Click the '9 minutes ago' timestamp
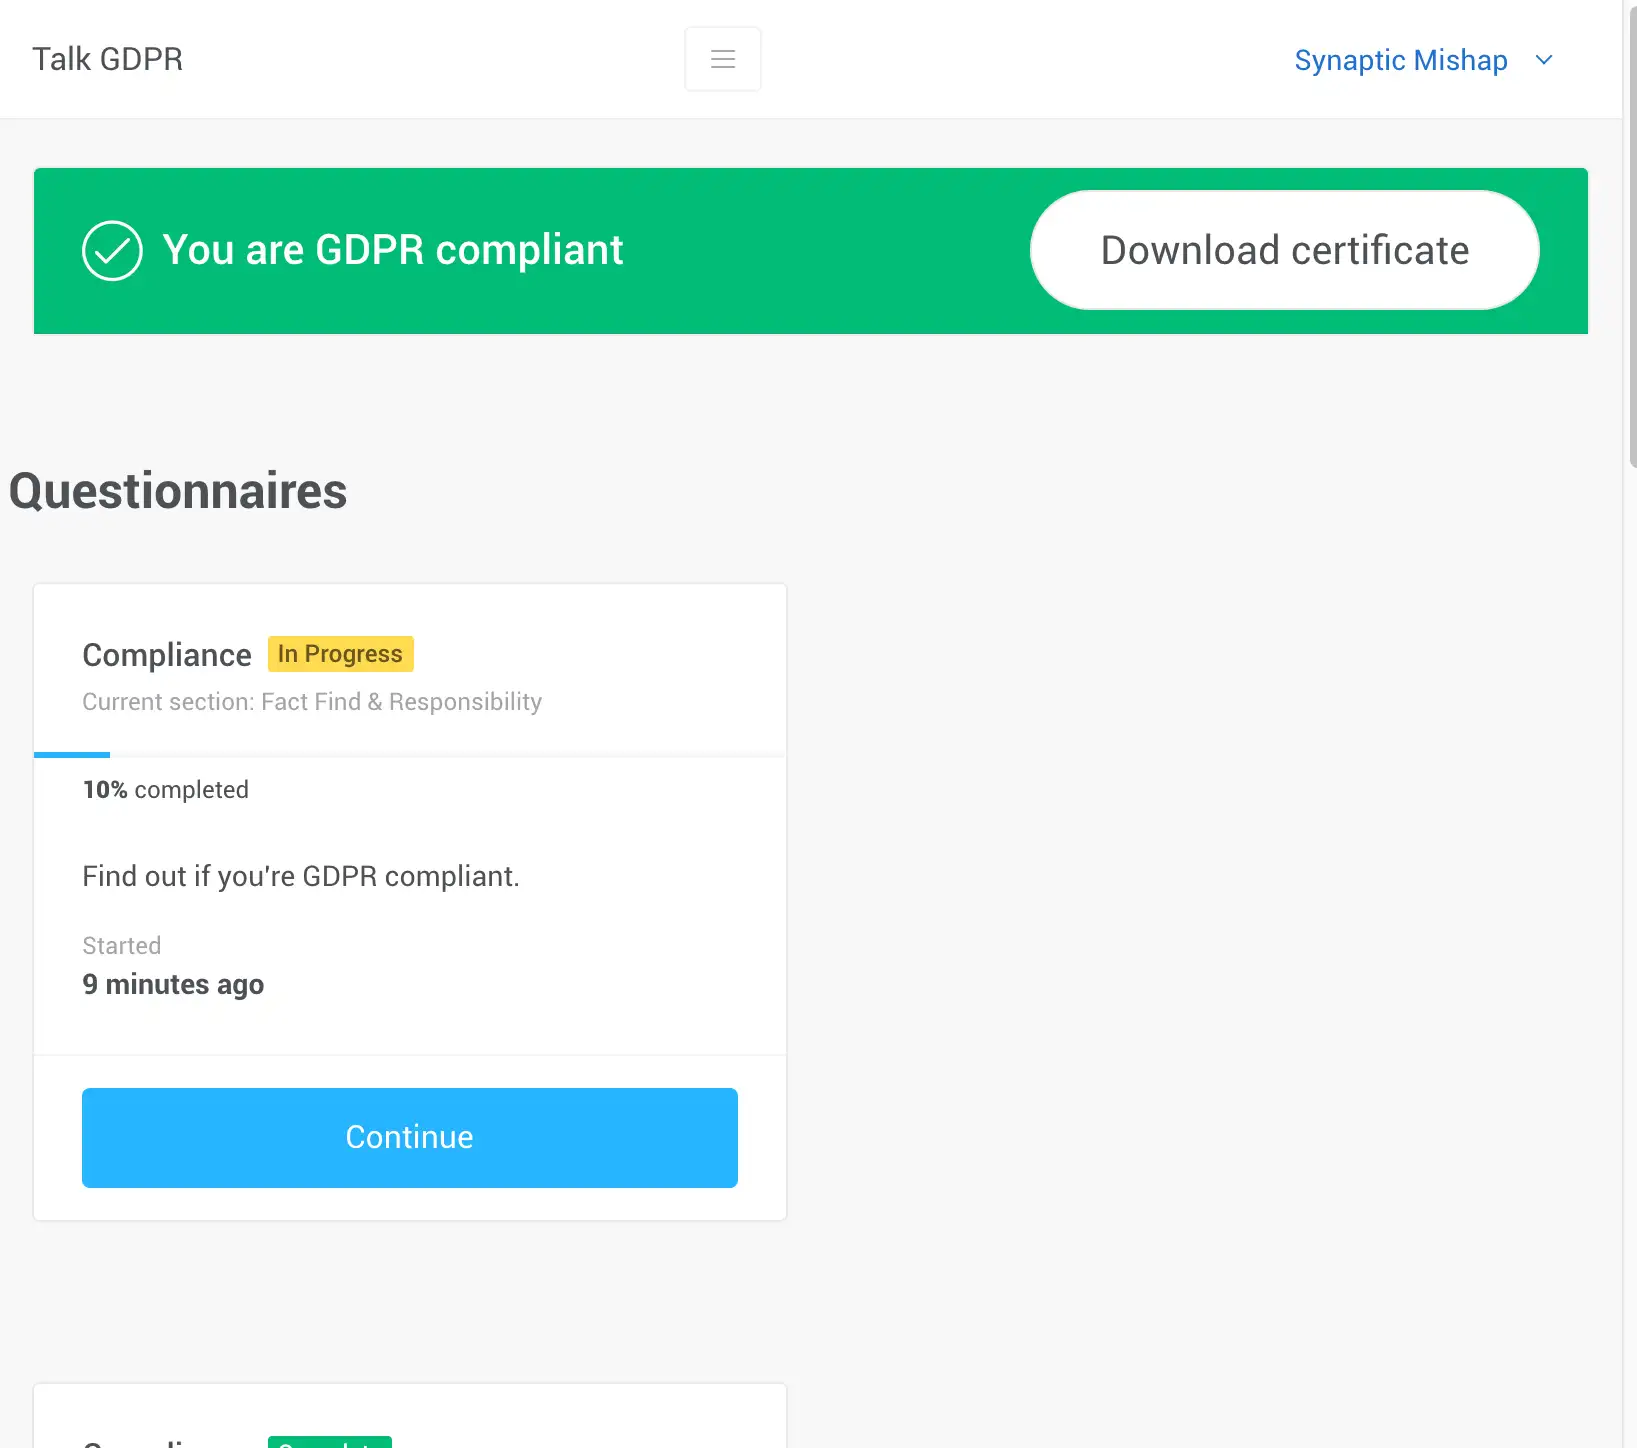This screenshot has width=1637, height=1448. [x=173, y=985]
